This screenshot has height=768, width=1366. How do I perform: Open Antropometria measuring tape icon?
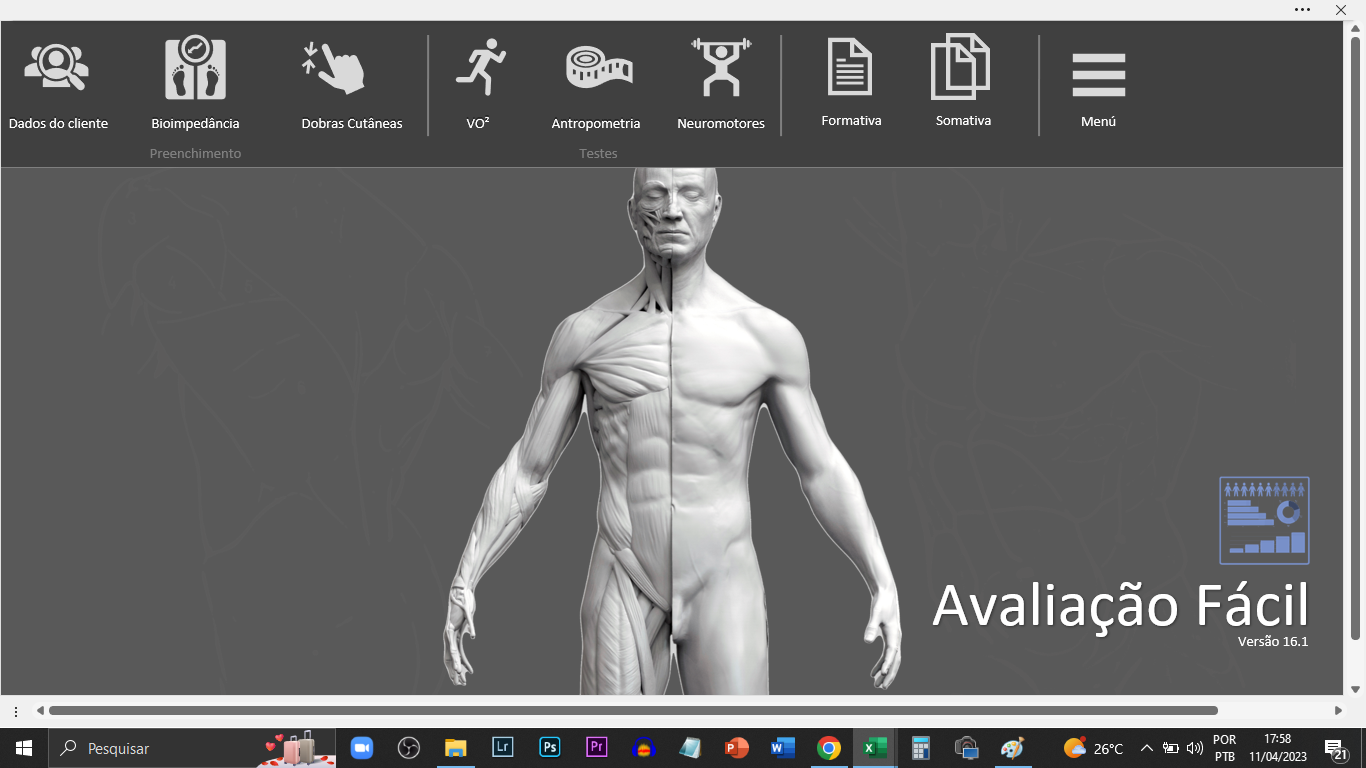click(x=598, y=68)
